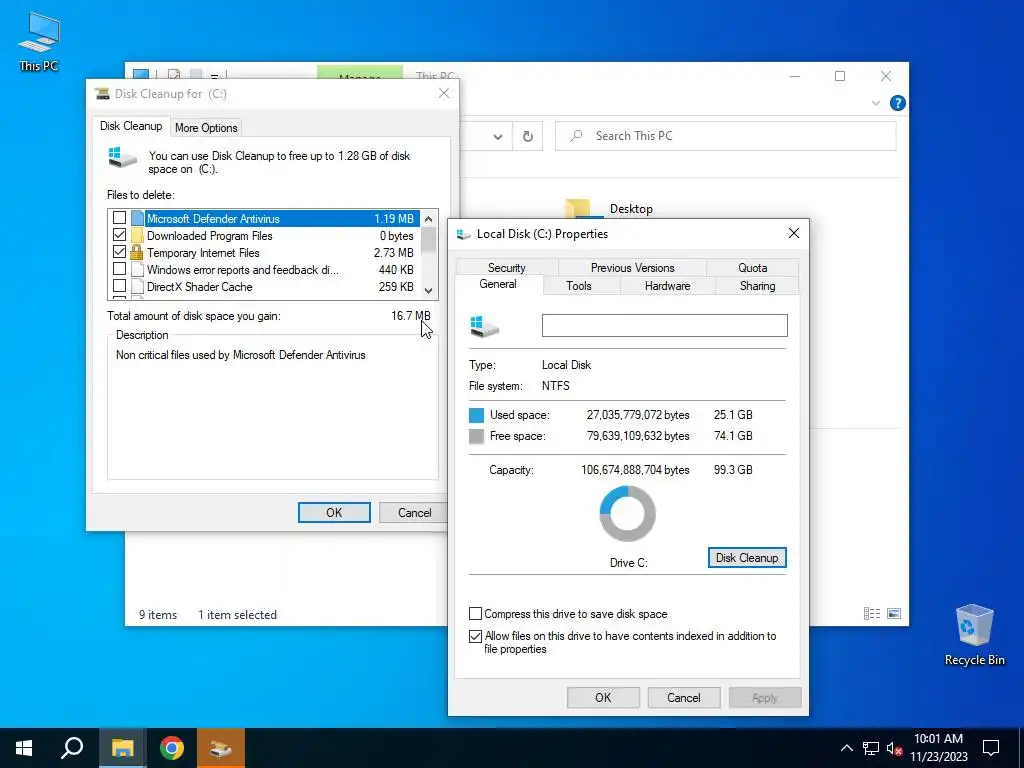The image size is (1024, 768).
Task: Click the Properties window title bar icon
Action: point(463,234)
